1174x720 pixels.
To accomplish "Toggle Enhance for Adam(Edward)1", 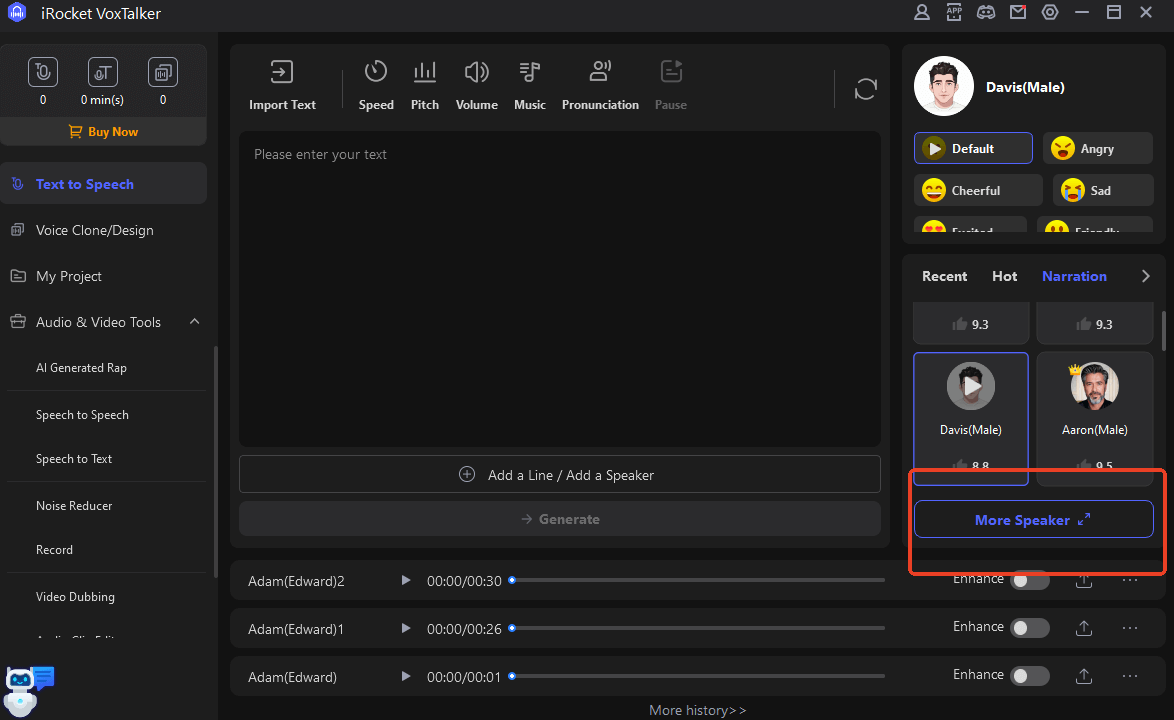I will tap(1029, 629).
